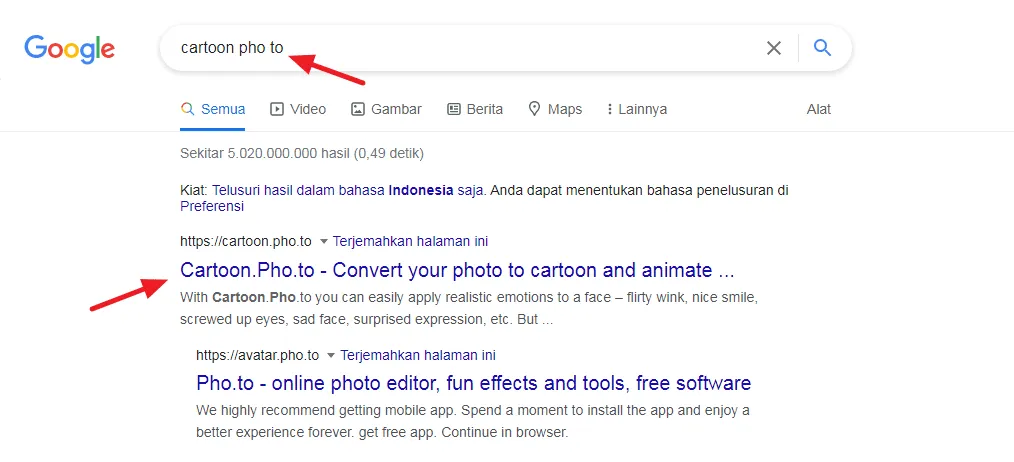The image size is (1014, 462).
Task: Open Pho.to online photo editor result
Action: pyautogui.click(x=473, y=383)
